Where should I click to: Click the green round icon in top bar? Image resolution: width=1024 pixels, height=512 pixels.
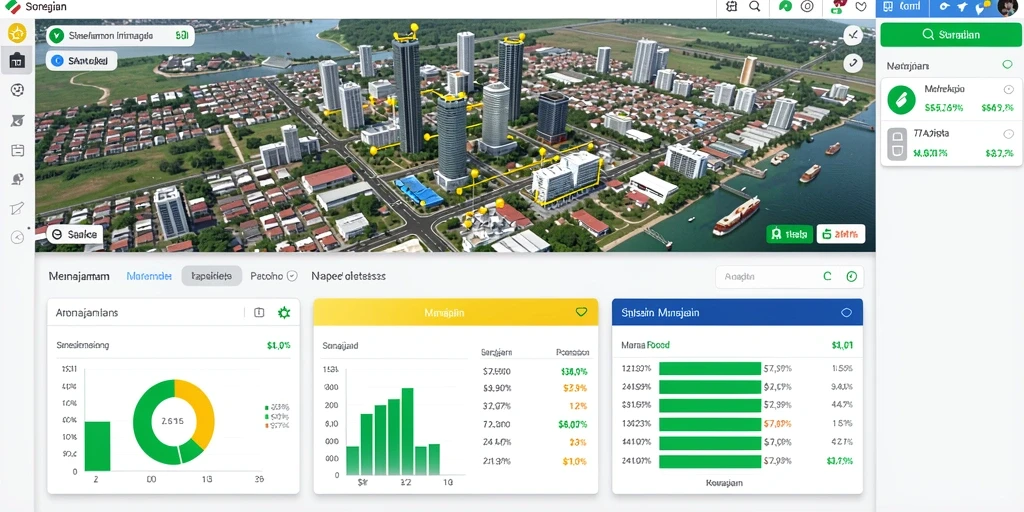point(785,7)
